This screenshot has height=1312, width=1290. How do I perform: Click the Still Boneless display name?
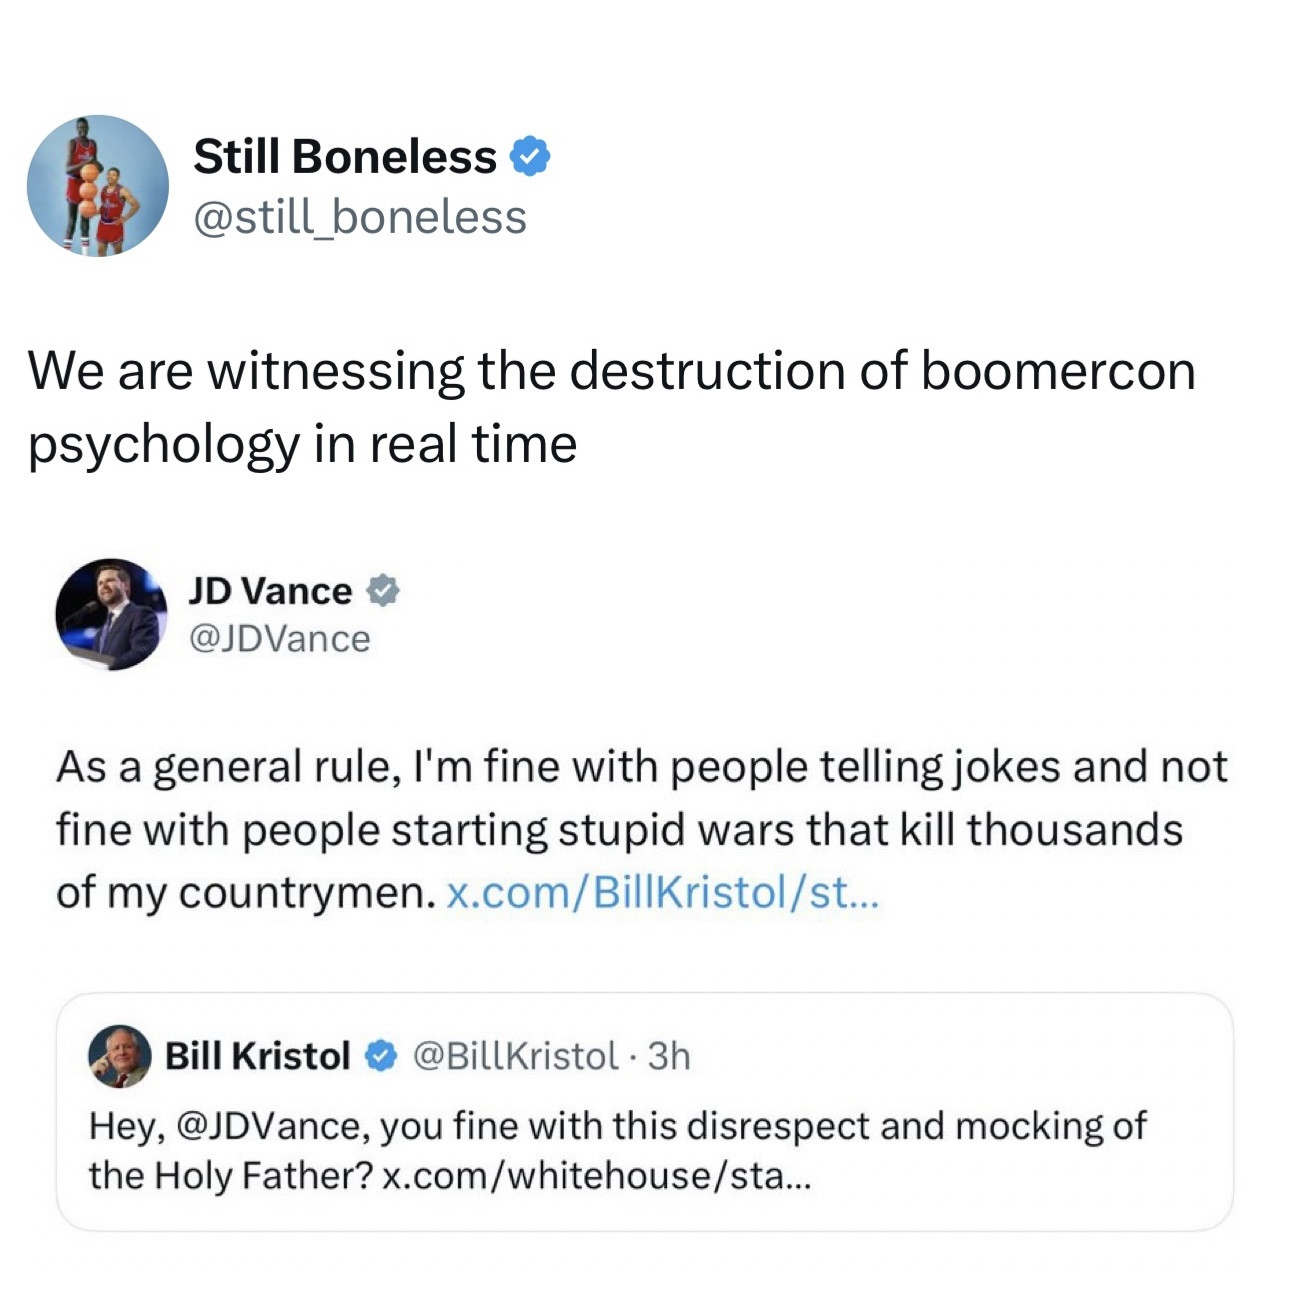(x=345, y=157)
